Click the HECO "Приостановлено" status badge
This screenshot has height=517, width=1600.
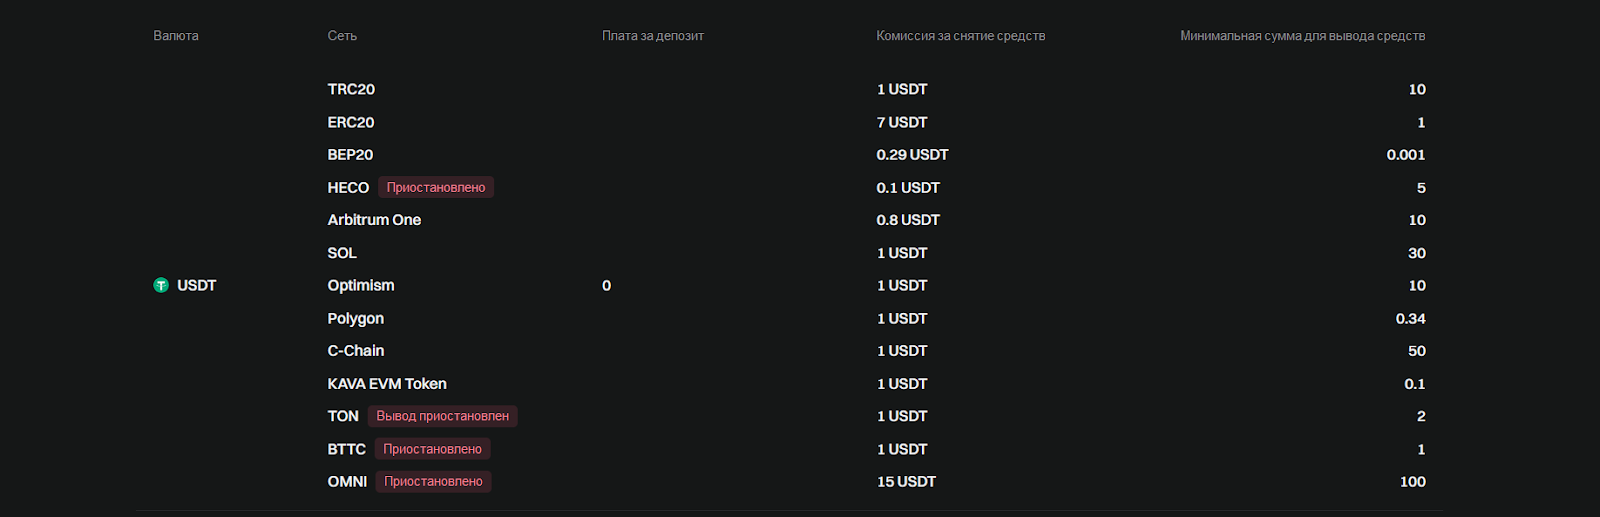point(436,187)
